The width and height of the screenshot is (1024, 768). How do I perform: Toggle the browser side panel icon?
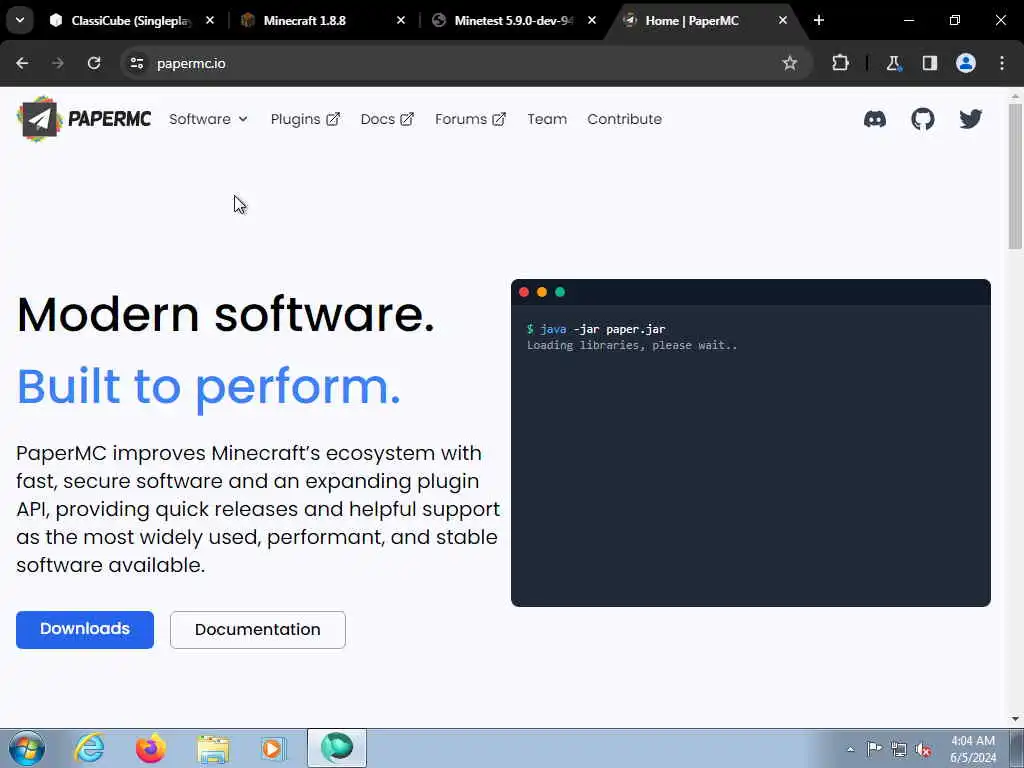929,63
